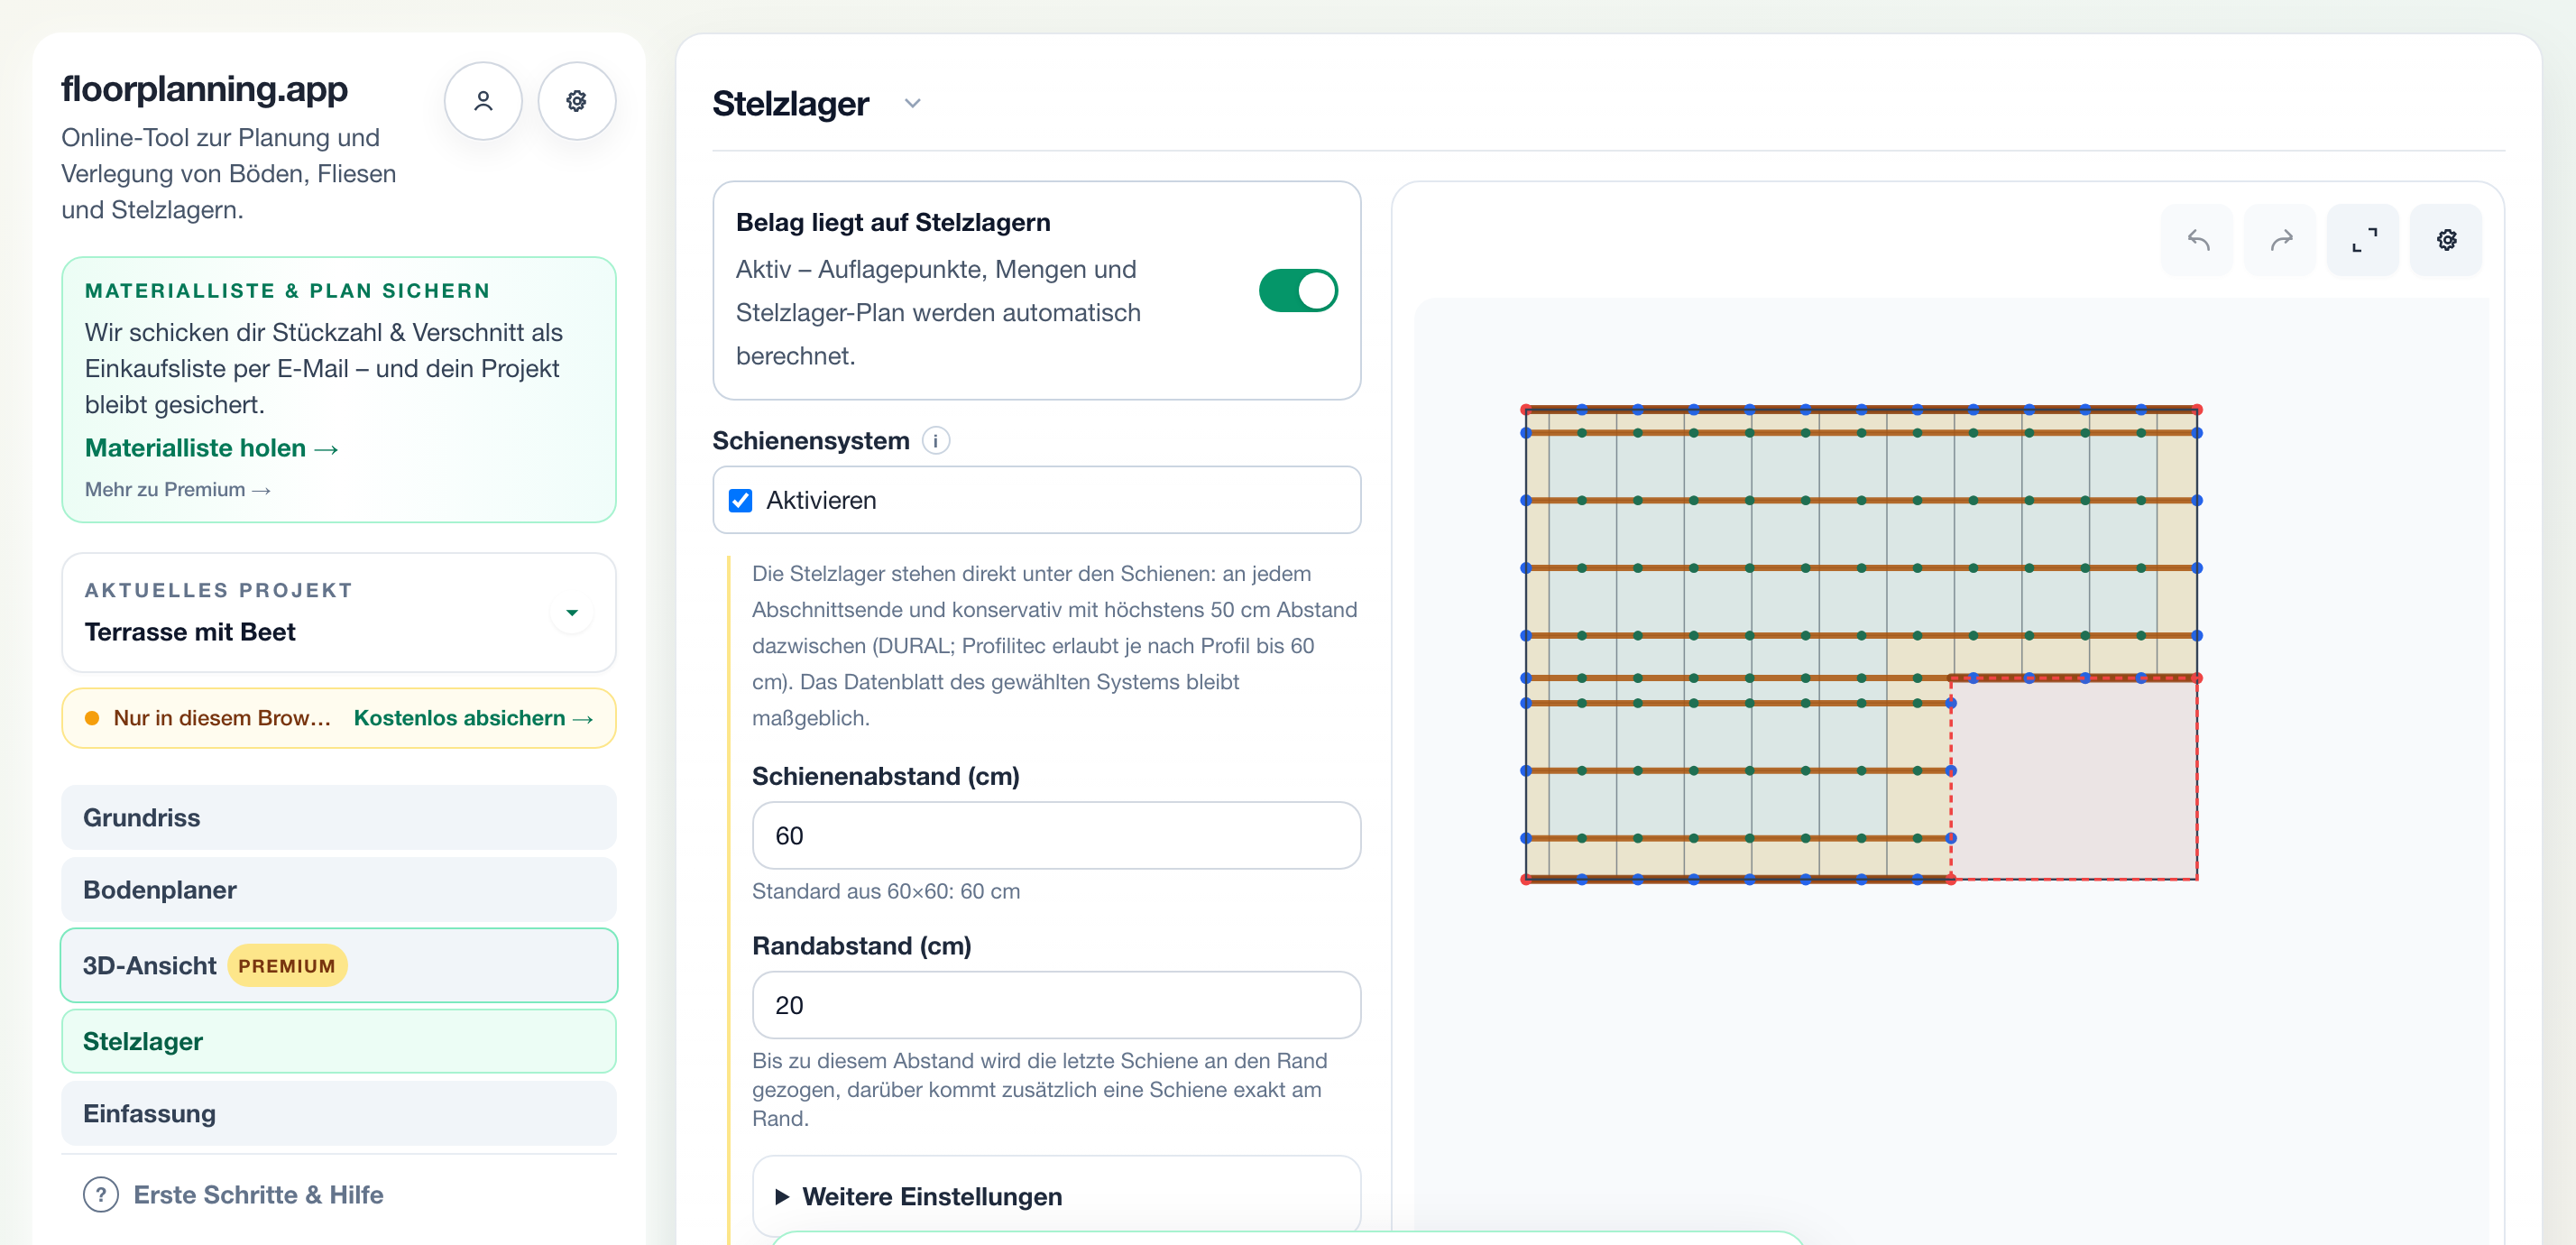This screenshot has width=2576, height=1245.
Task: Click the floorplanning.app title
Action: (x=205, y=89)
